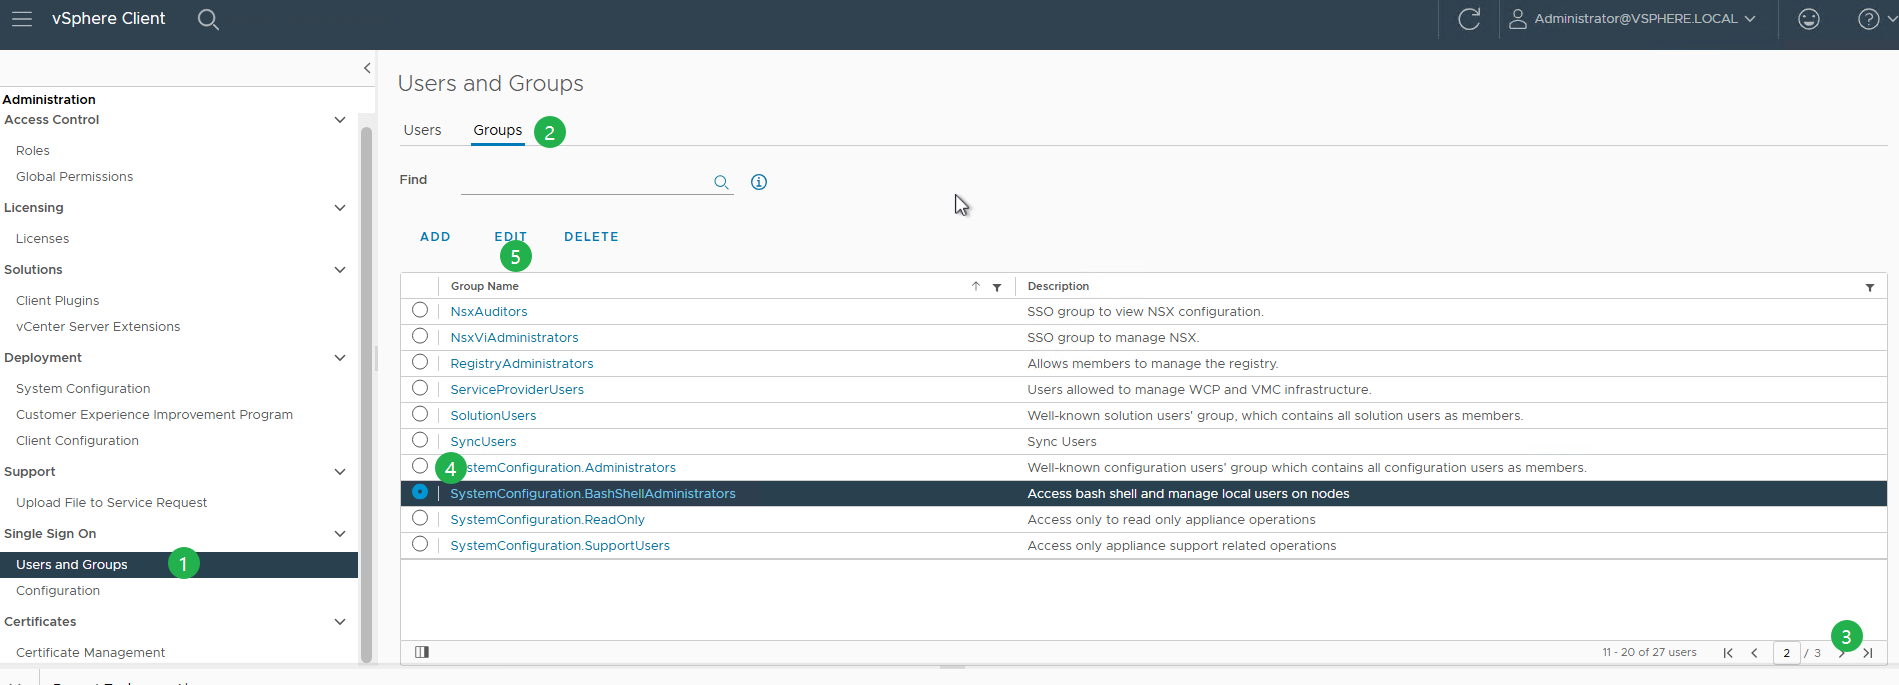Click the Description column filter icon
The height and width of the screenshot is (685, 1899).
[x=1869, y=287]
